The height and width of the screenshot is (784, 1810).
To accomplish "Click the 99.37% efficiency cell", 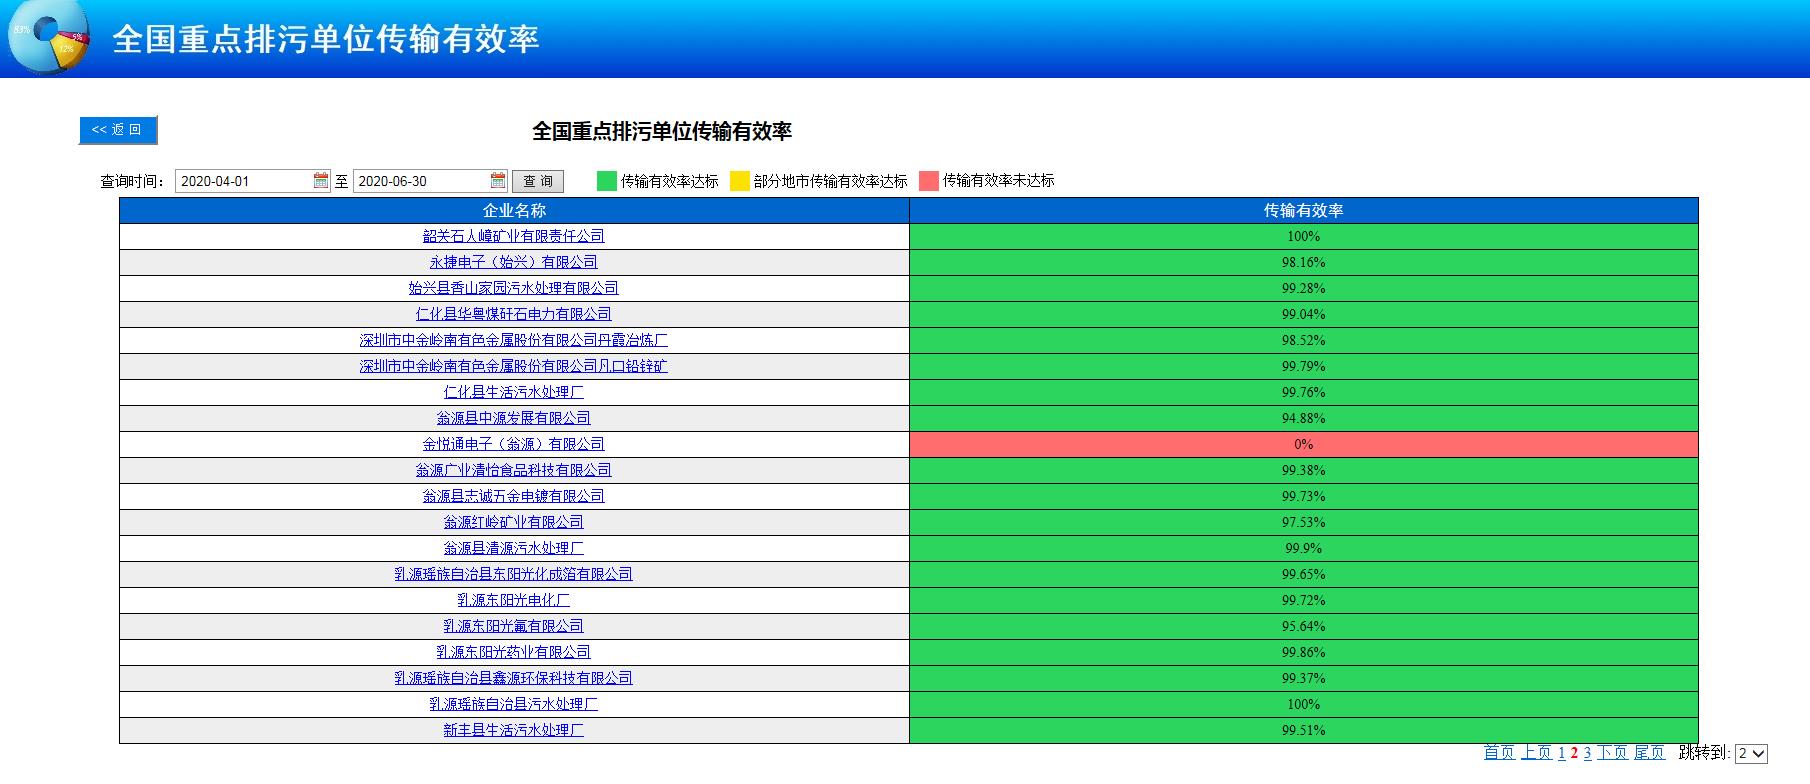I will pyautogui.click(x=1304, y=678).
